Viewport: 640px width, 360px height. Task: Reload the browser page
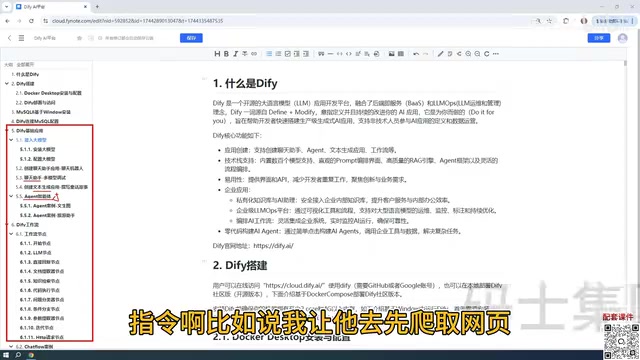pyautogui.click(x=31, y=21)
